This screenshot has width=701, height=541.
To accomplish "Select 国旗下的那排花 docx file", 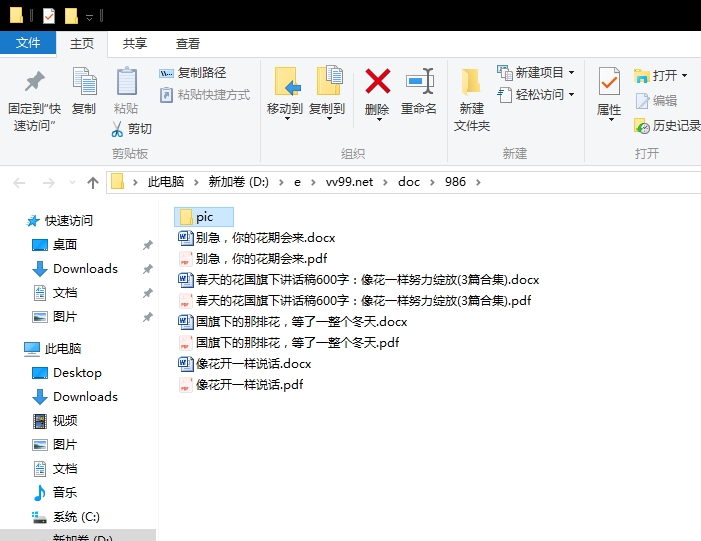I will [x=293, y=322].
